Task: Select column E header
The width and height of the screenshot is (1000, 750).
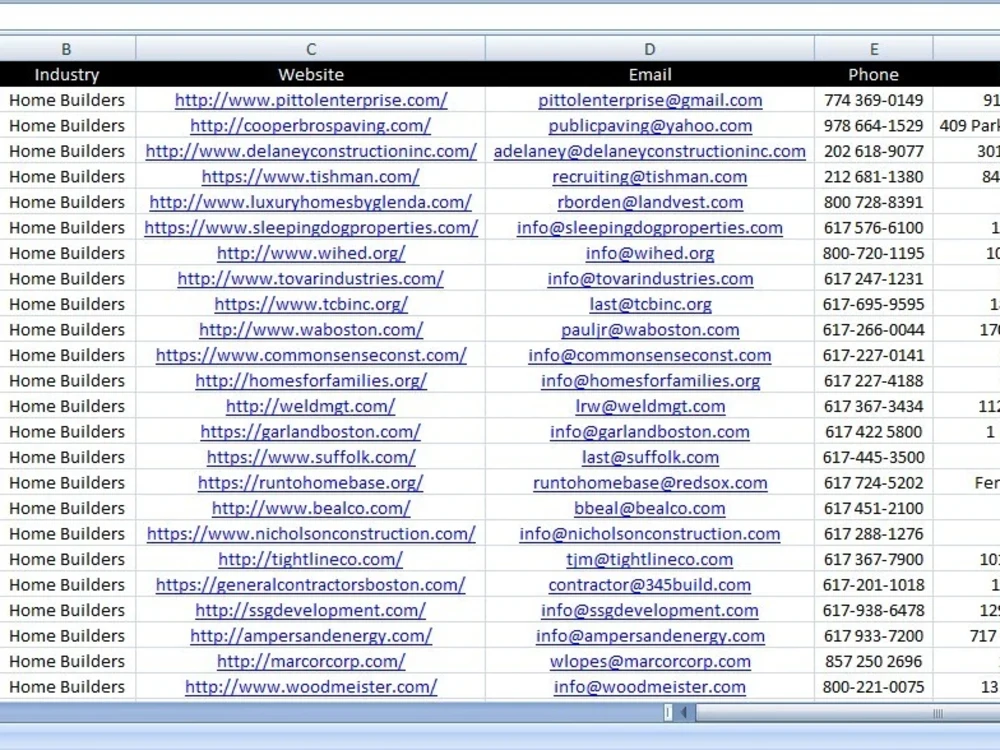Action: [x=874, y=49]
